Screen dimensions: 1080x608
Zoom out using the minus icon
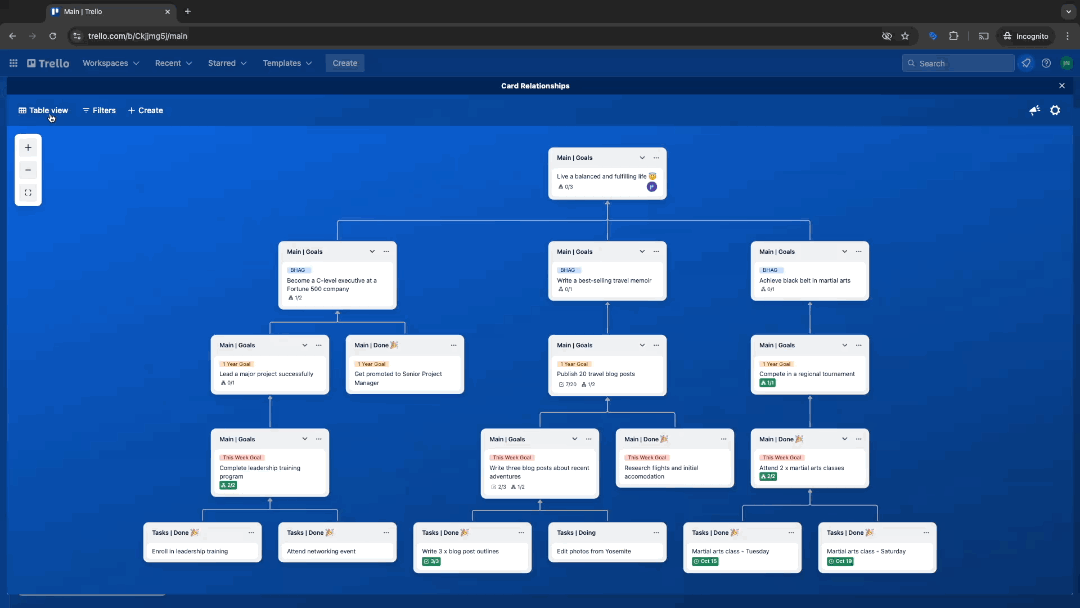pyautogui.click(x=27, y=169)
